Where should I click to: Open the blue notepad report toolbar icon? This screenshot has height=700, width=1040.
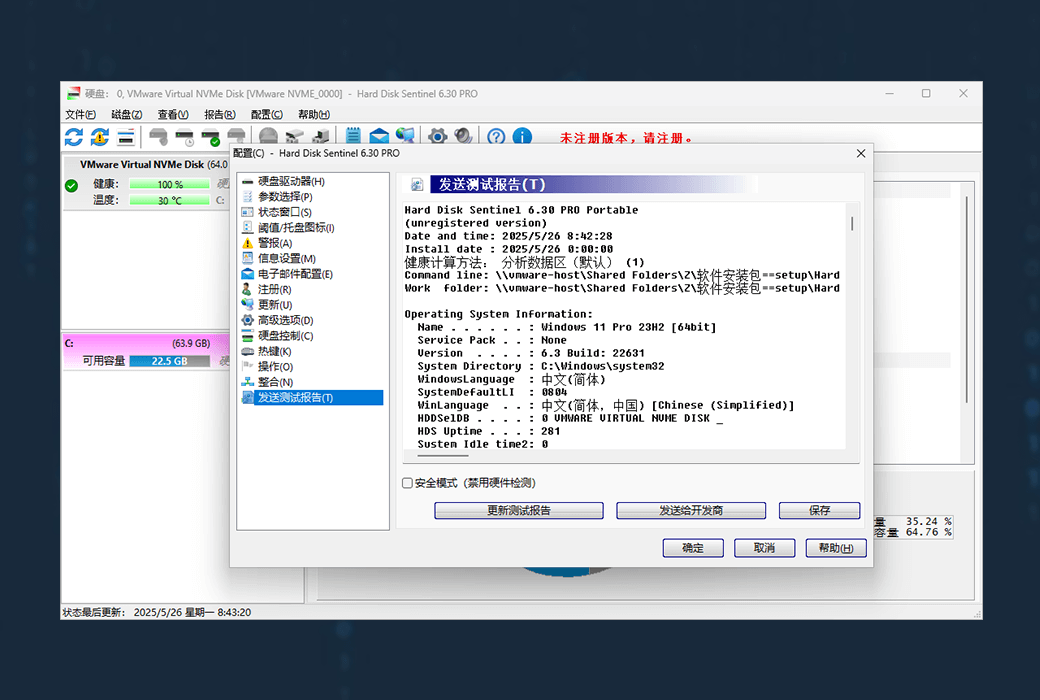click(353, 135)
